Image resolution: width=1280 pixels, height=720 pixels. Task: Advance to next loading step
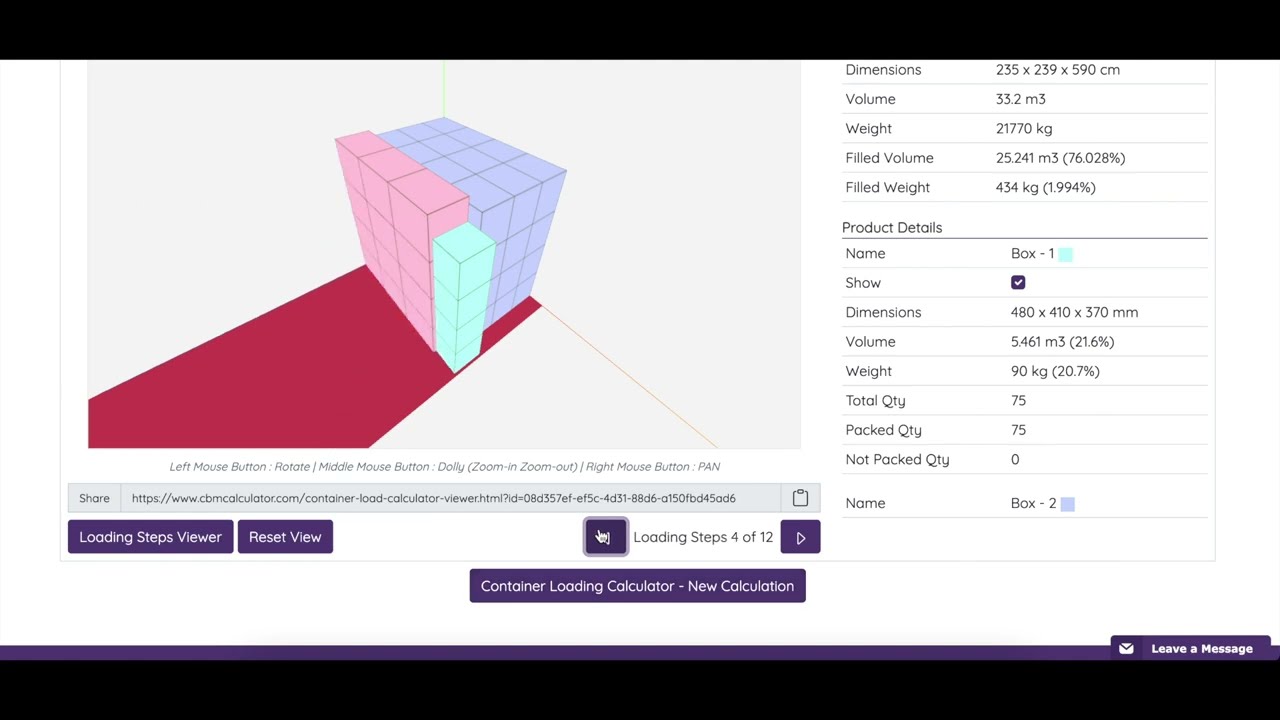(800, 537)
